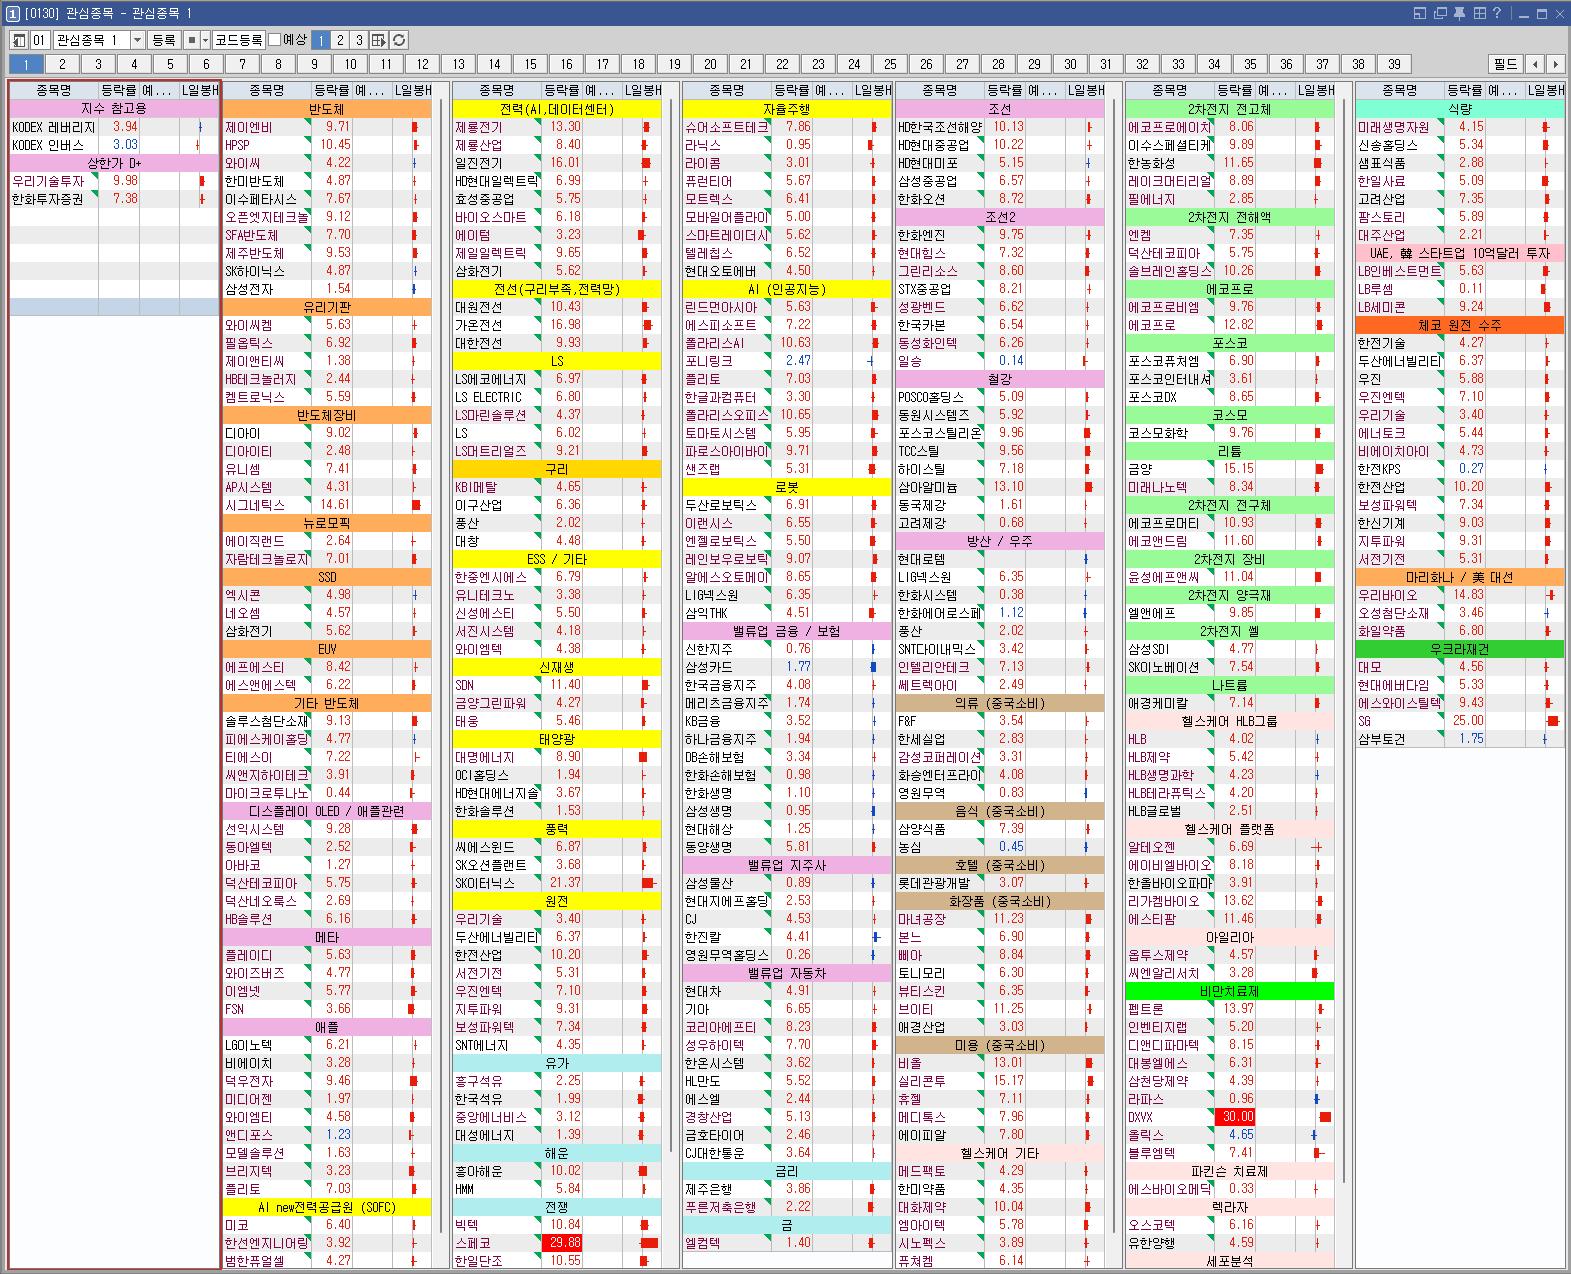Select the 실리콘투 stock row
The image size is (1571, 1274).
[x=1000, y=1081]
